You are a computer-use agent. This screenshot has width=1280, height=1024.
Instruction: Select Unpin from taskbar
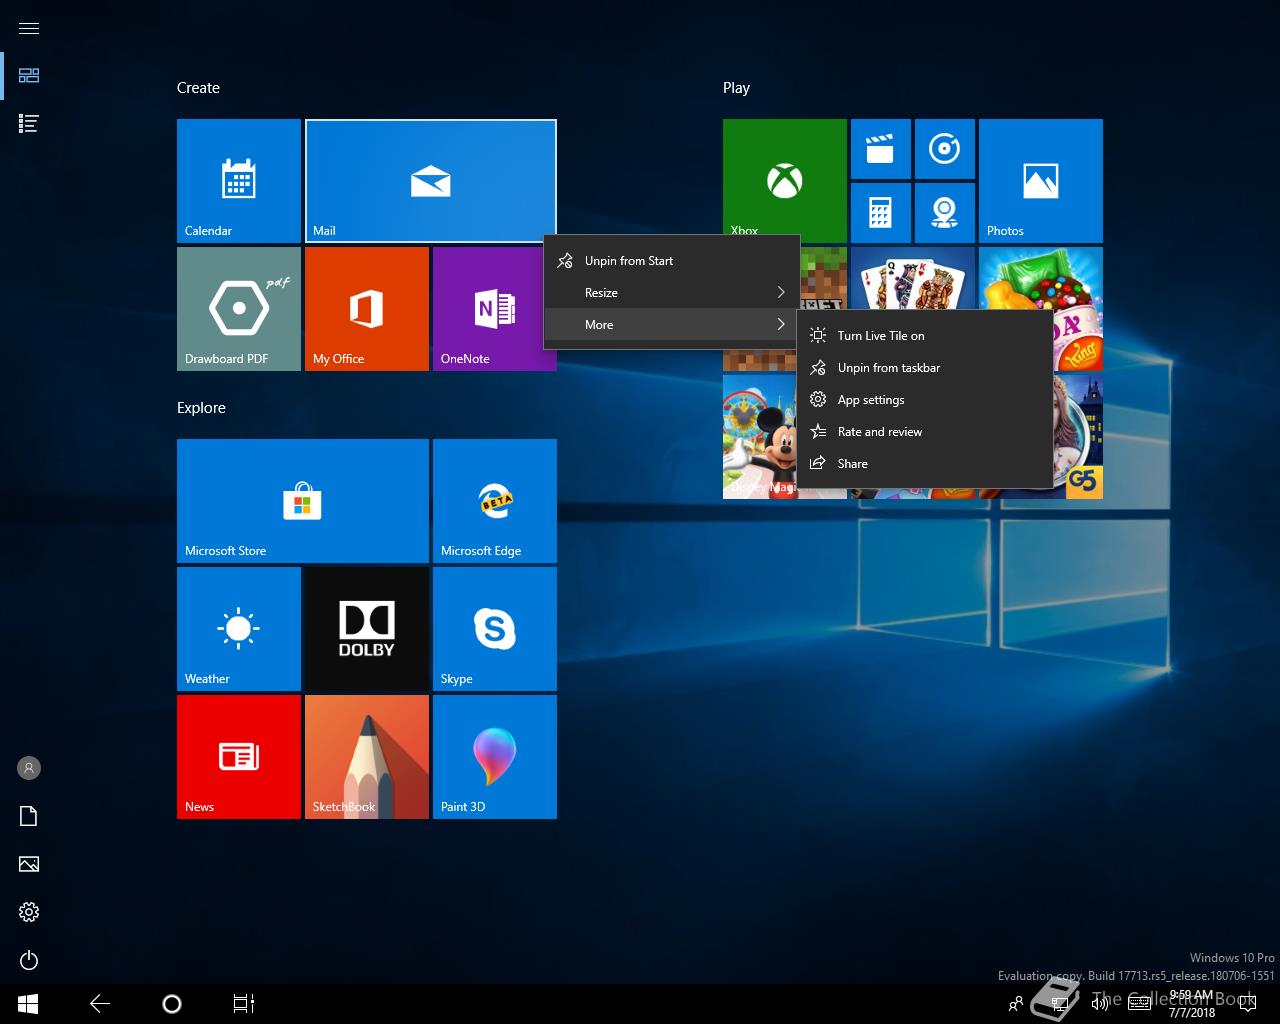tap(925, 368)
